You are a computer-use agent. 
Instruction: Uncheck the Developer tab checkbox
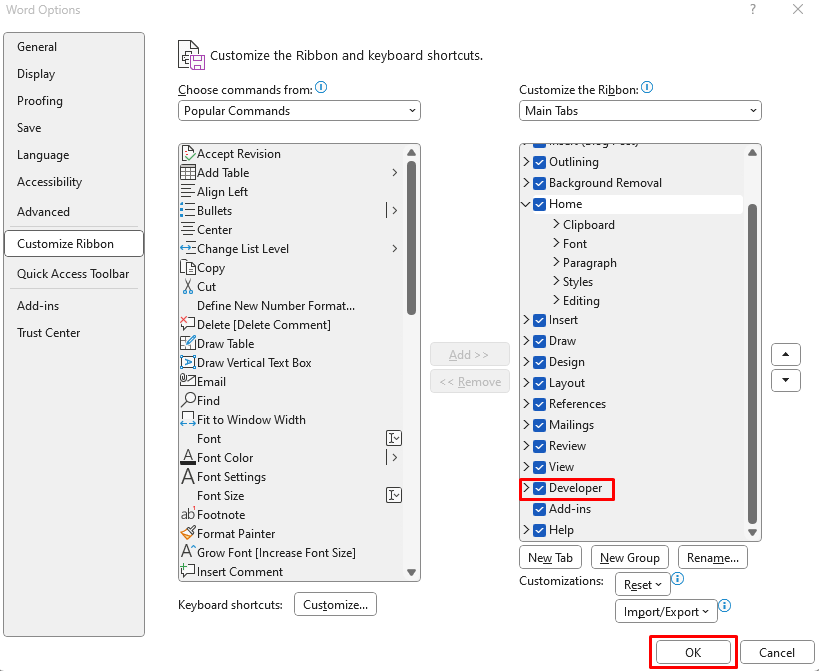[x=539, y=488]
